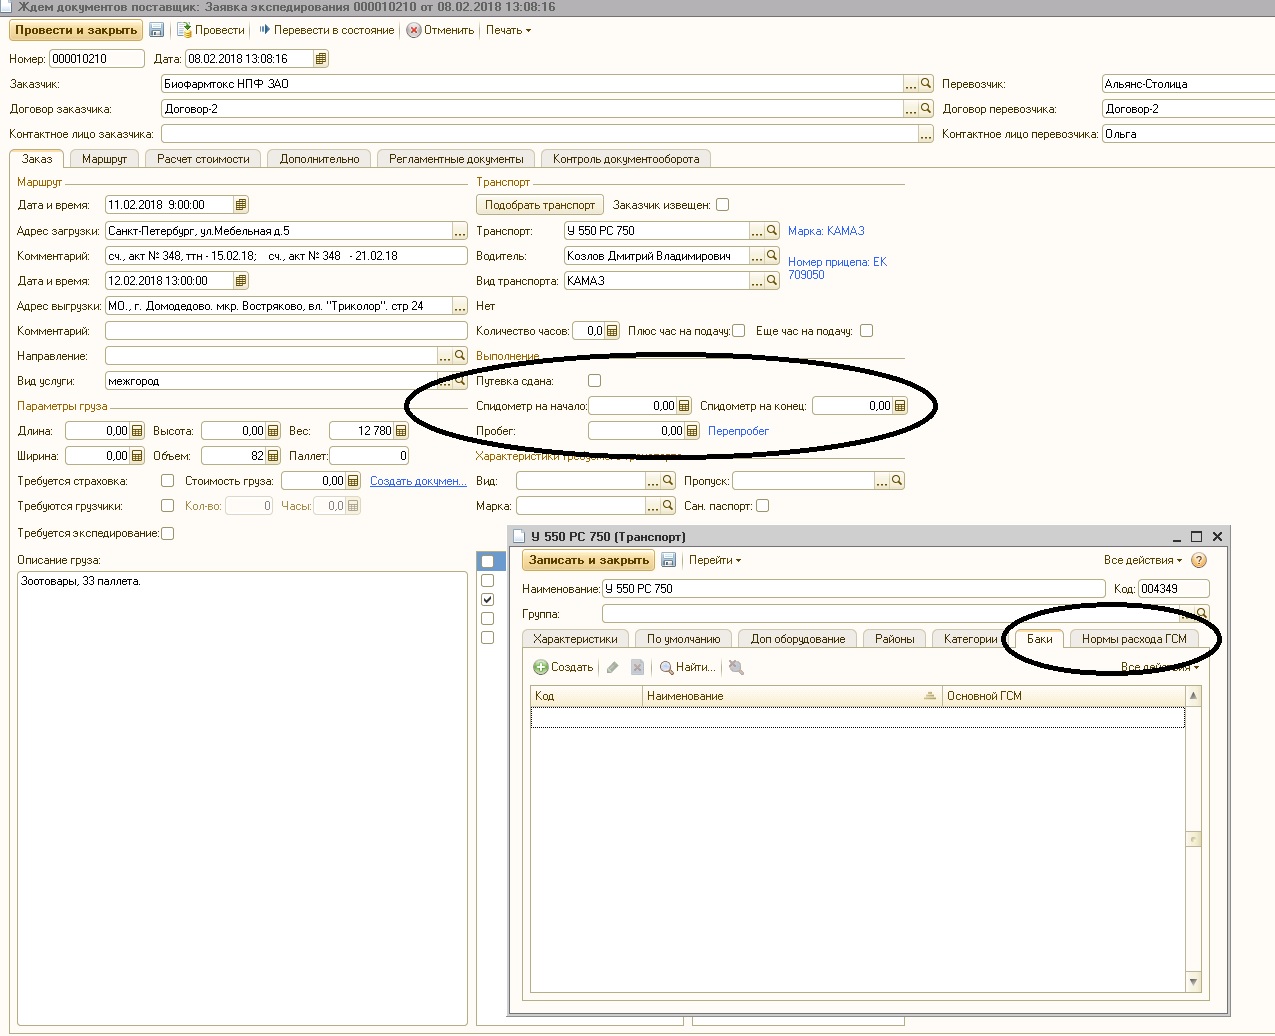
Task: Open the Нормы расхода ГСМ tab
Action: (x=1134, y=639)
